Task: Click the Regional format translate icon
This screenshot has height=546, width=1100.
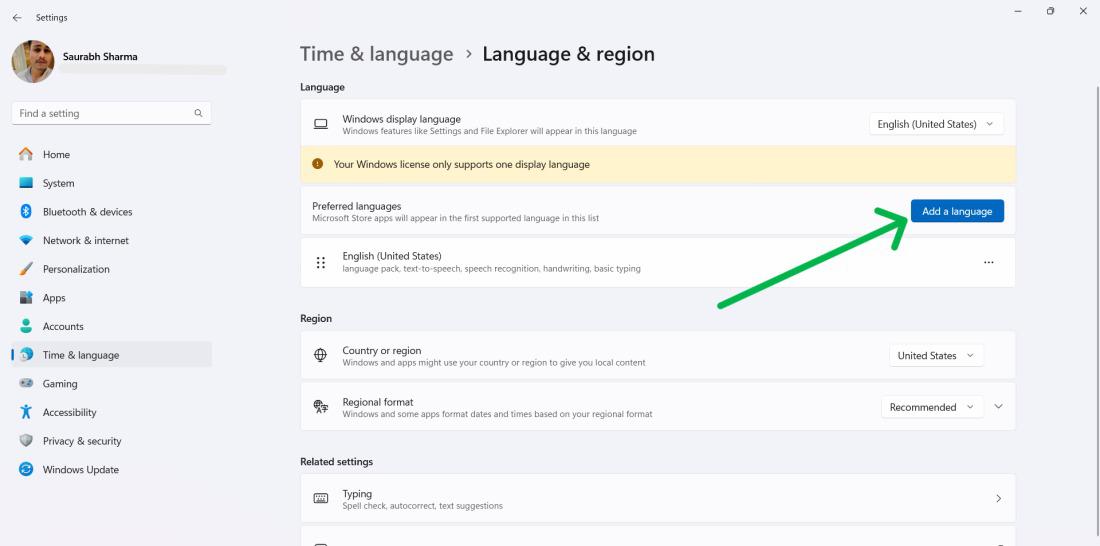Action: pos(321,406)
